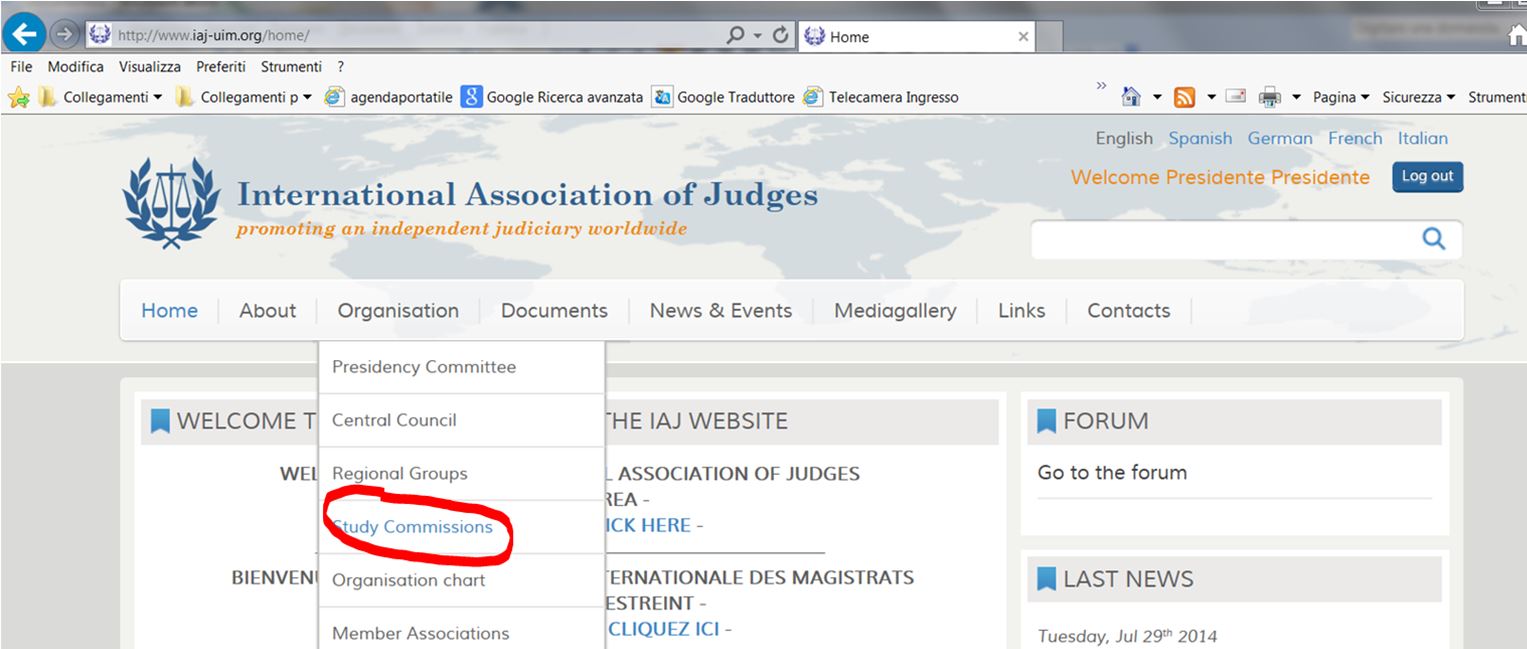
Task: Open the ? help menu
Action: pyautogui.click(x=341, y=67)
